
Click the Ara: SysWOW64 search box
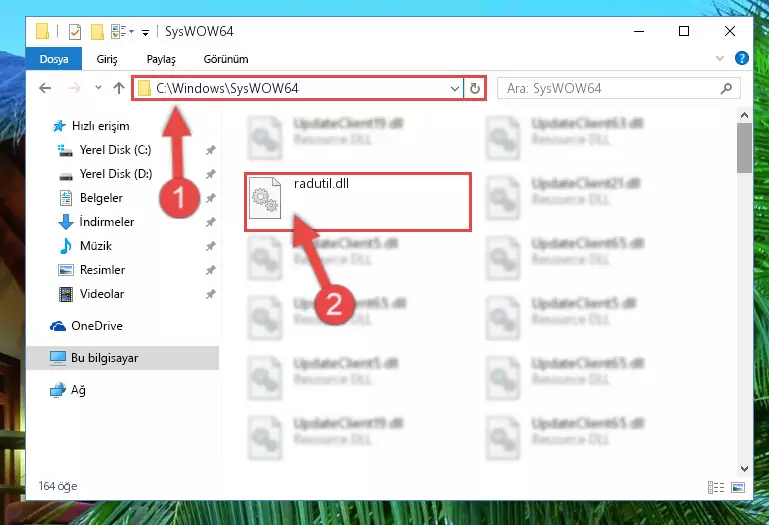point(619,89)
